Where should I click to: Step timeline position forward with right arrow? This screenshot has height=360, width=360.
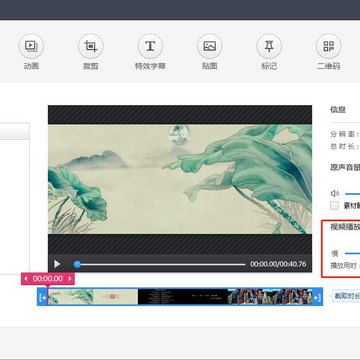click(70, 279)
